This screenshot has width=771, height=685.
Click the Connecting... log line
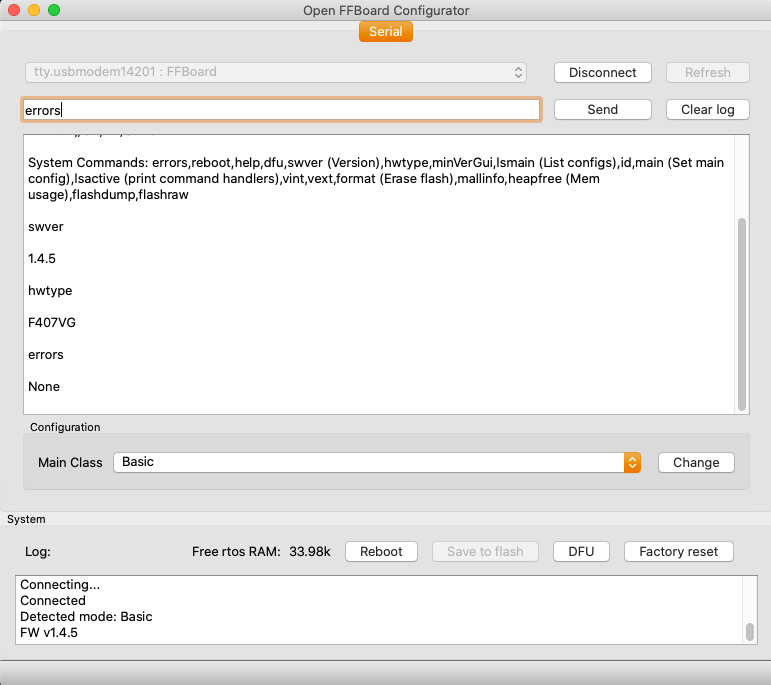coord(60,585)
